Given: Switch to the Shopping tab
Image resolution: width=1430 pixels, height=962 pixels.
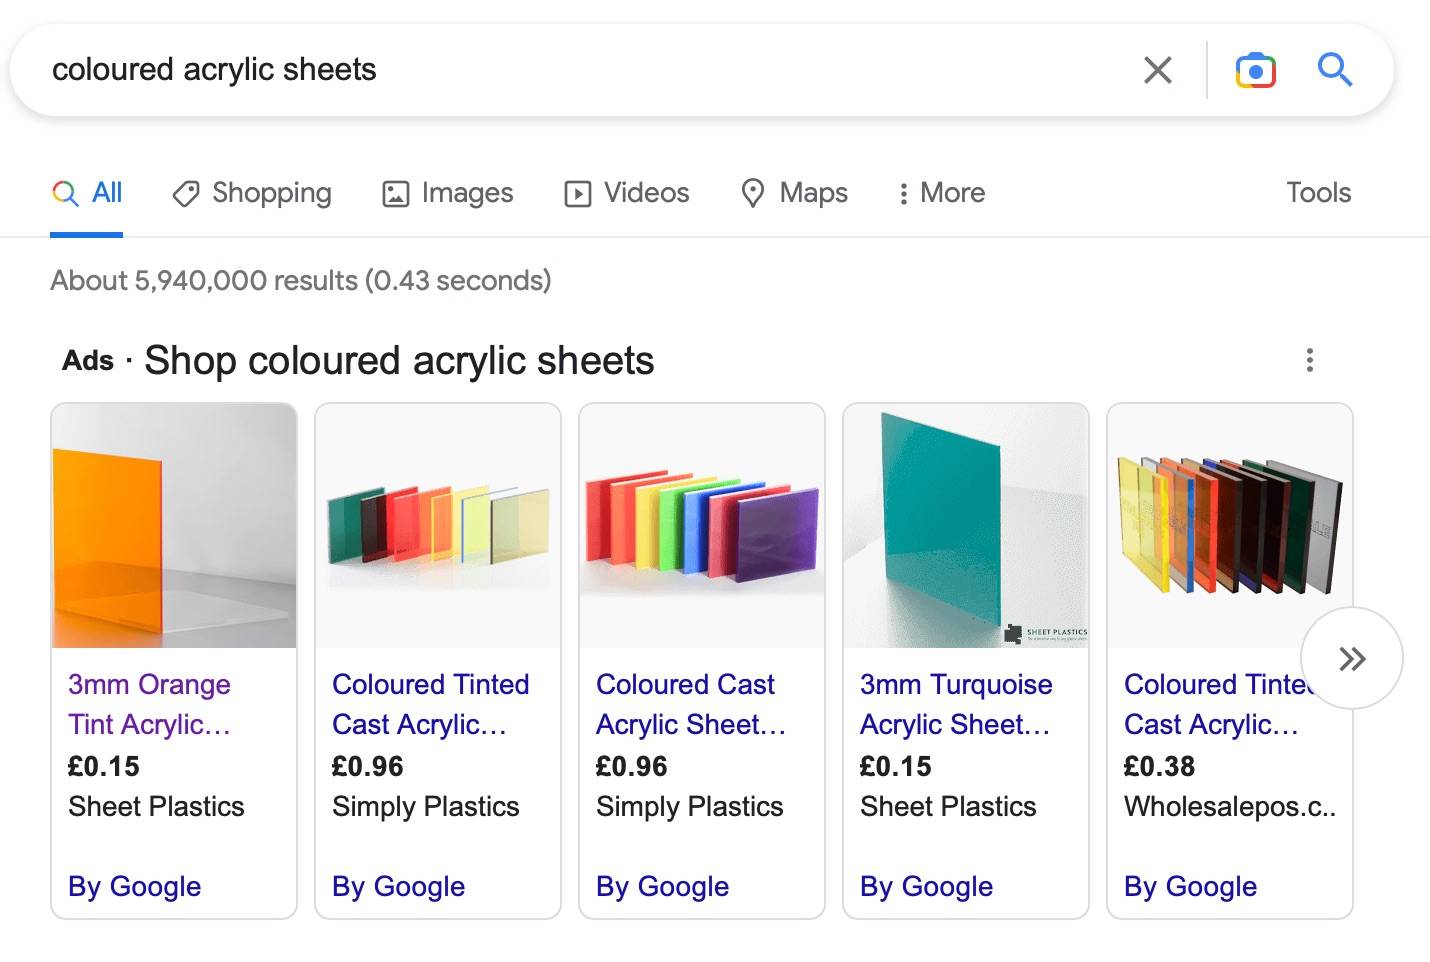Looking at the screenshot, I should tap(252, 193).
